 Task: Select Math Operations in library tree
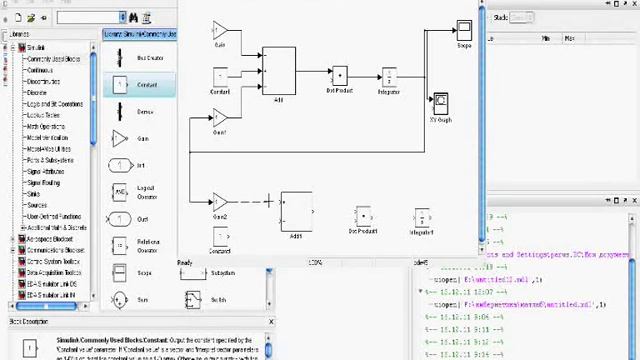click(46, 127)
